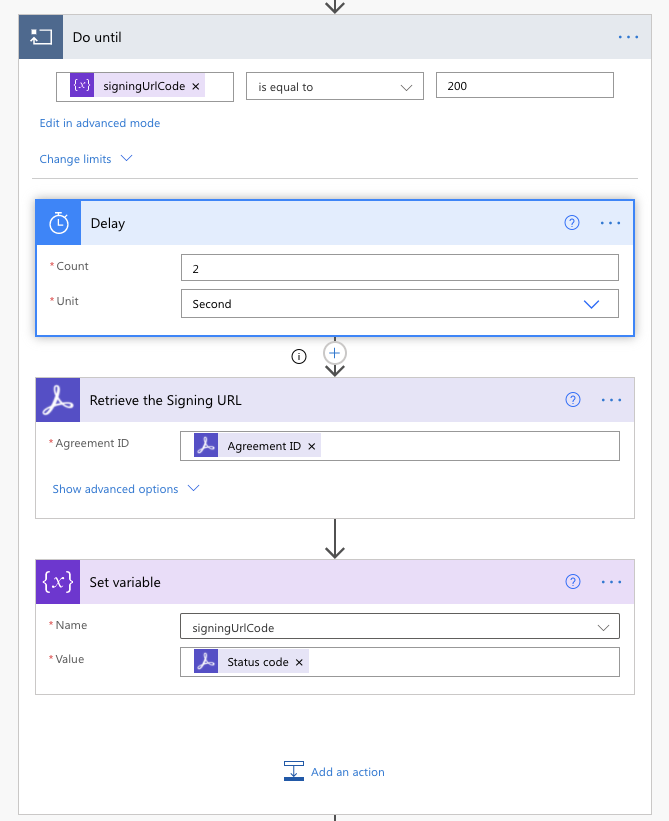The width and height of the screenshot is (669, 821).
Task: Insert a new step after Delay
Action: coord(335,353)
